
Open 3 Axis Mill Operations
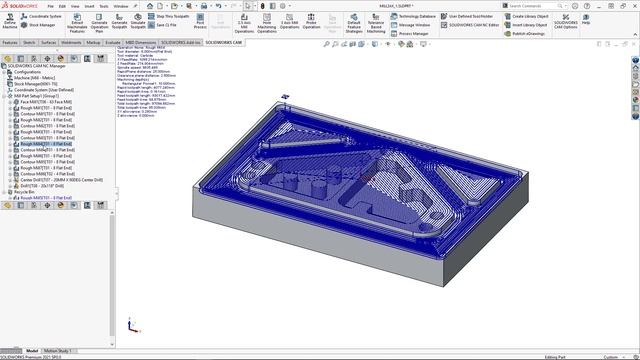tap(289, 21)
